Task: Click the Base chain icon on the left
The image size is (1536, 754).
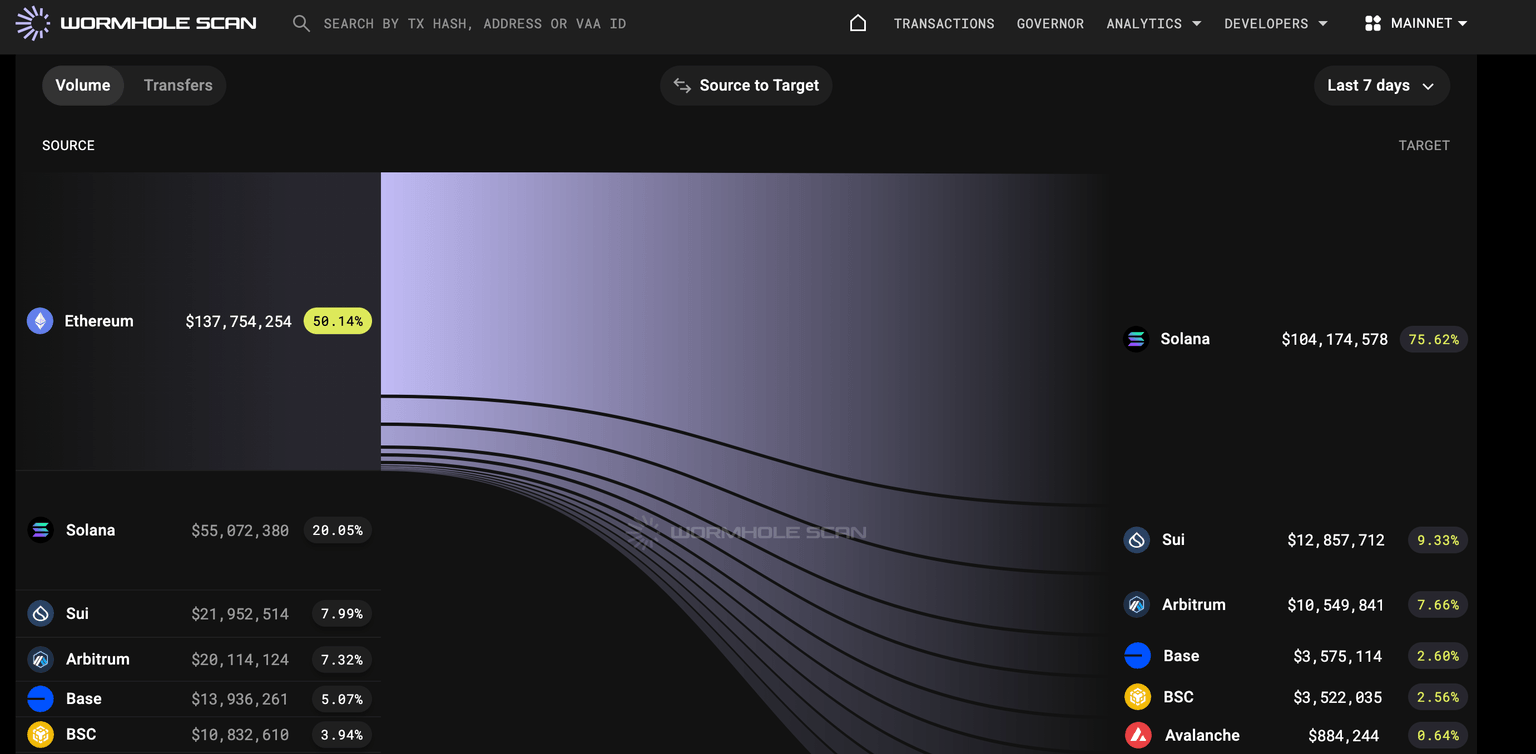Action: pos(40,698)
